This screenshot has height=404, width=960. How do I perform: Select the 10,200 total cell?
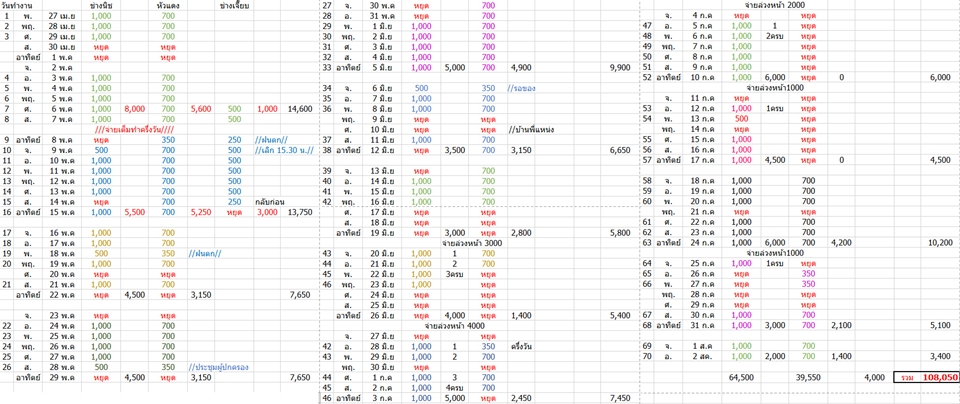click(x=939, y=244)
